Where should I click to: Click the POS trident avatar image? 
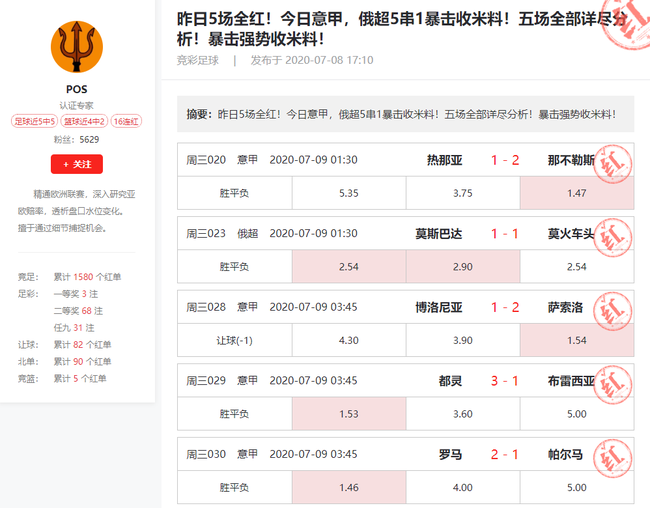pyautogui.click(x=77, y=47)
